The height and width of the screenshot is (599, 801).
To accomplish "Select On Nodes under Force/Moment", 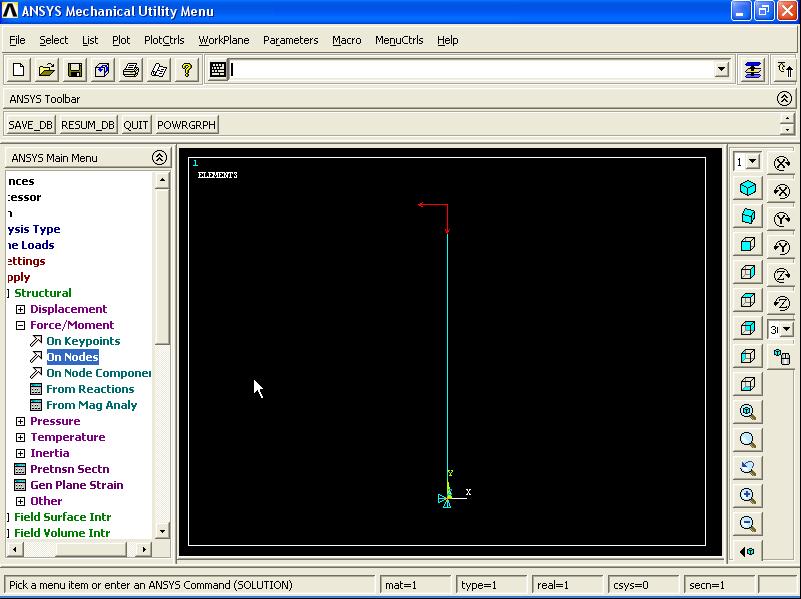I will point(73,357).
